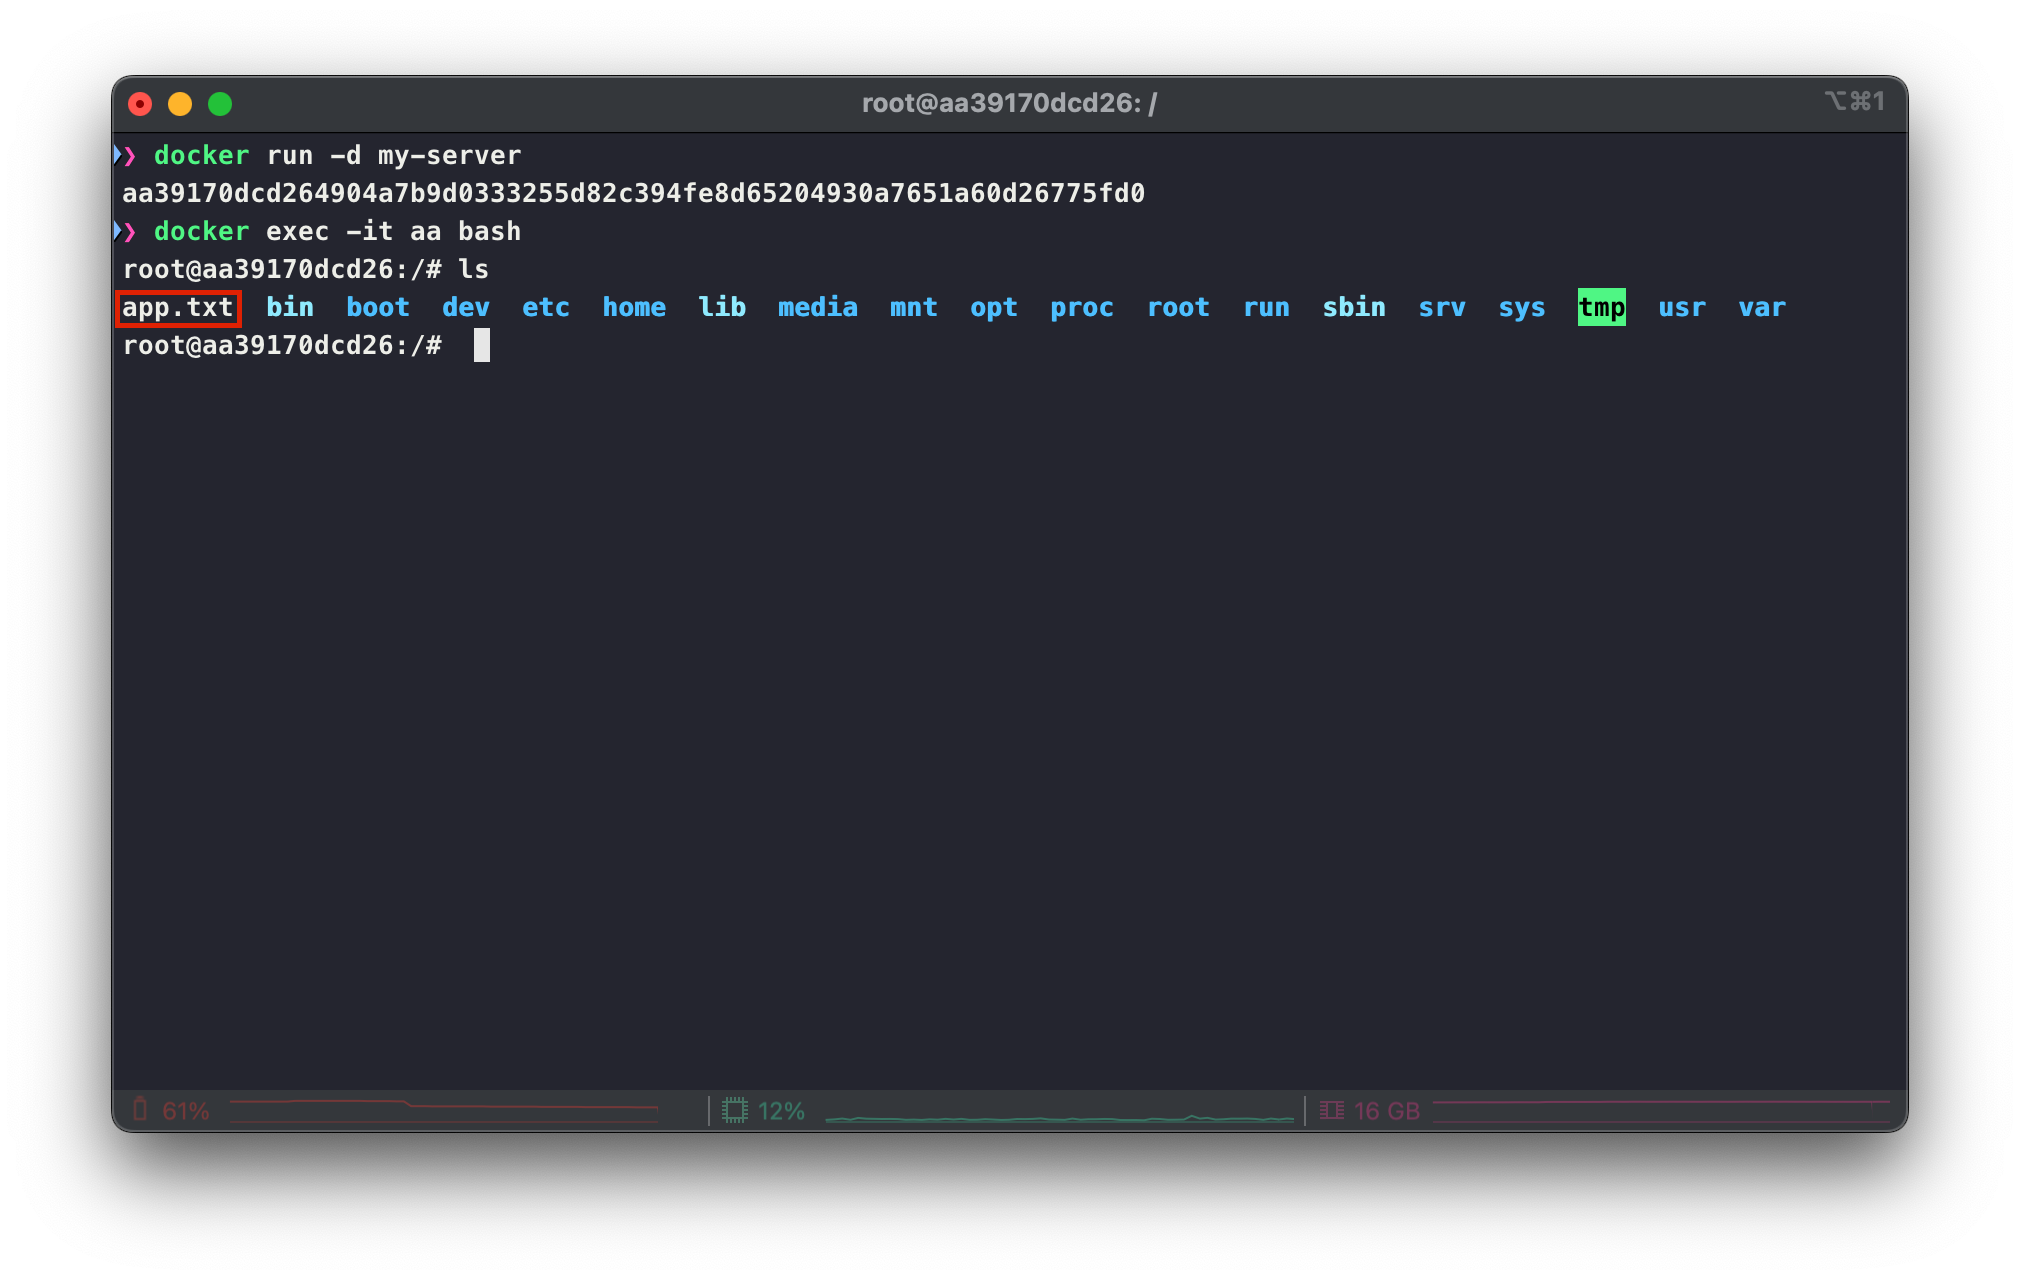The image size is (2020, 1280).
Task: Click the highlighted tmp directory name
Action: pos(1601,307)
